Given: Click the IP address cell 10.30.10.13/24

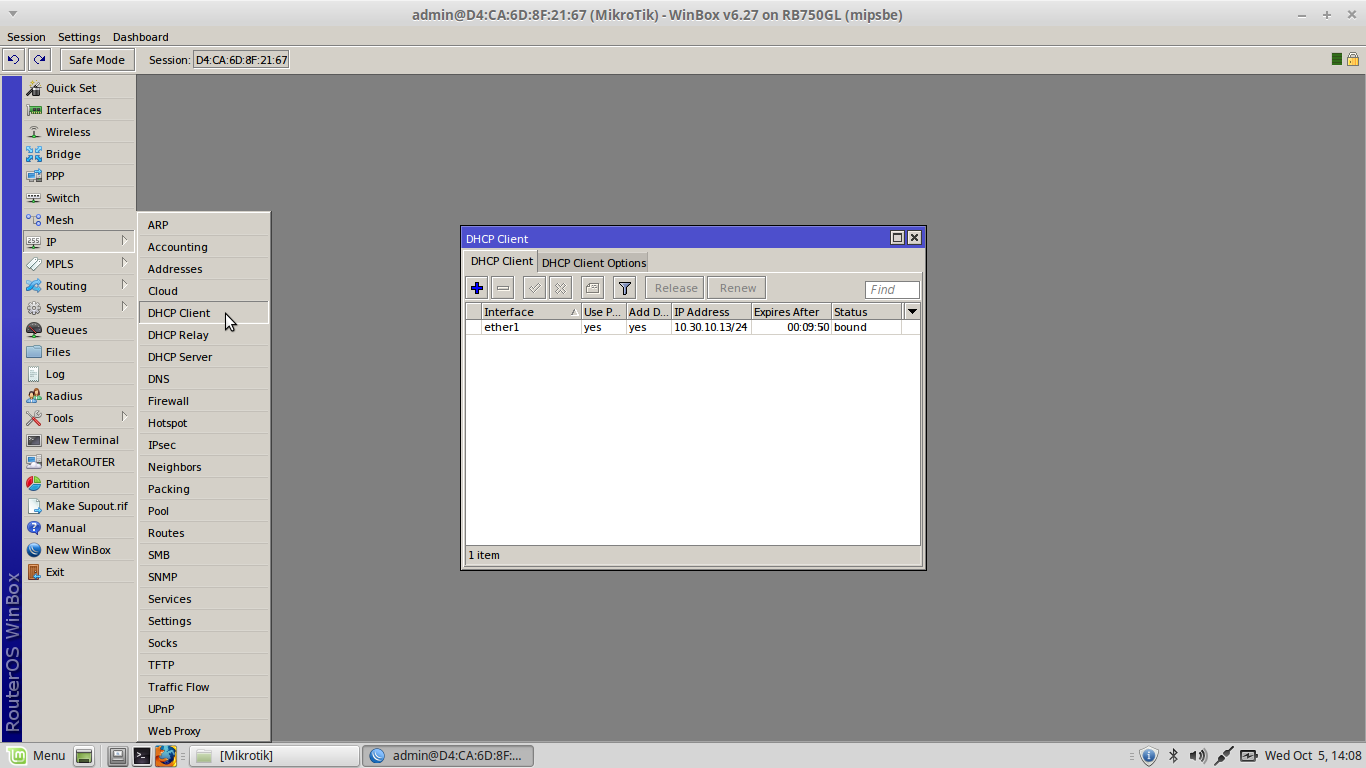Looking at the screenshot, I should [x=711, y=327].
